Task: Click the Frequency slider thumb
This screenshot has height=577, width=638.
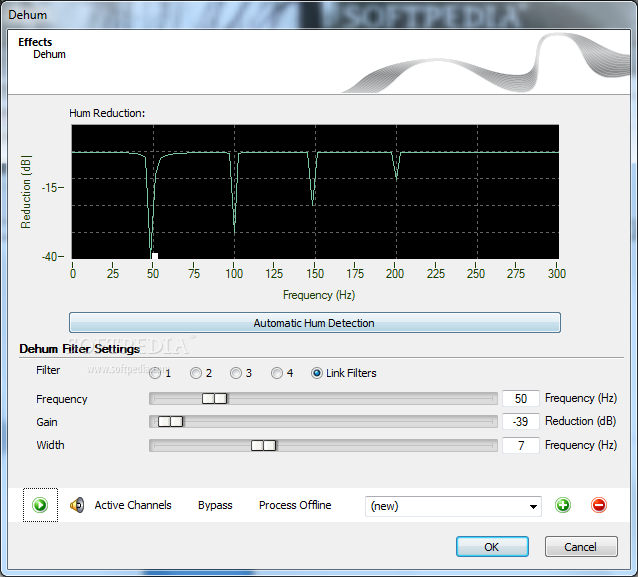Action: click(214, 398)
